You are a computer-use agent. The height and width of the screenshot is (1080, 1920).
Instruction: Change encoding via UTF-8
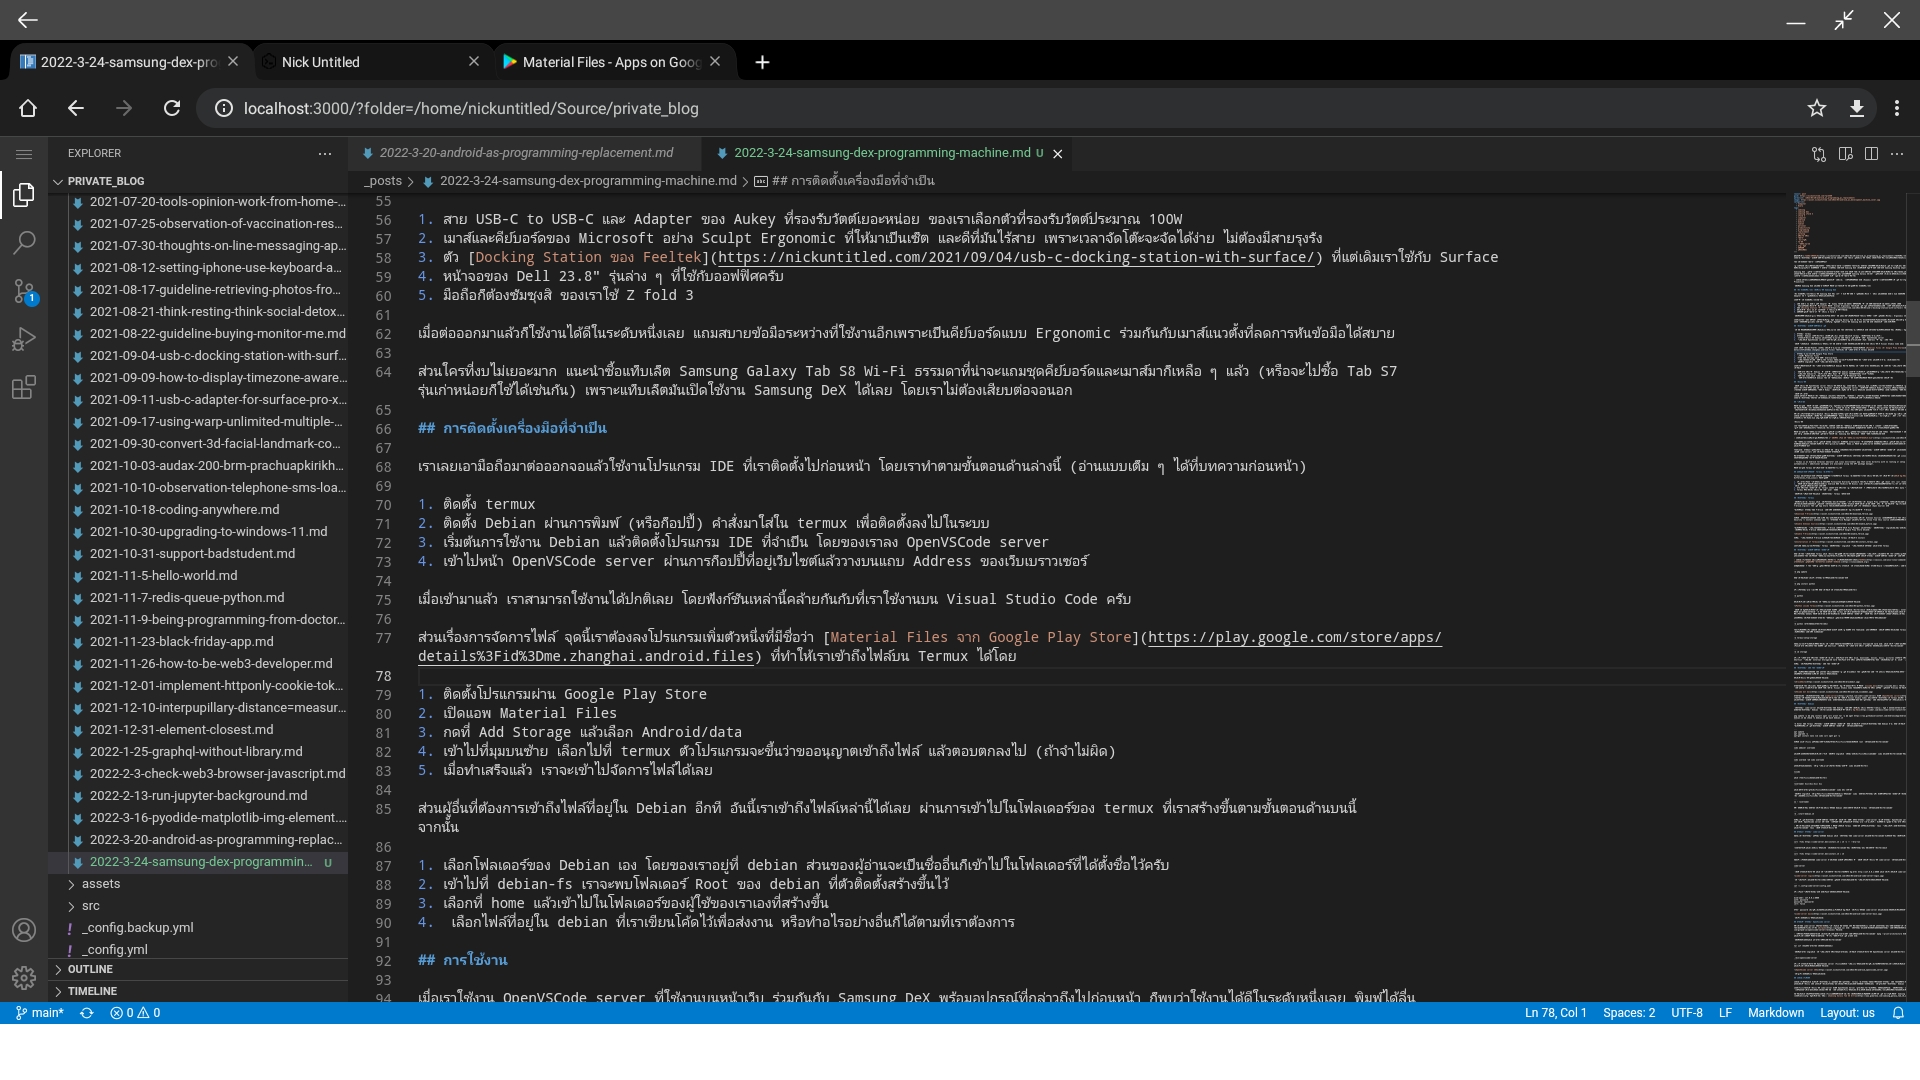click(x=1686, y=1013)
